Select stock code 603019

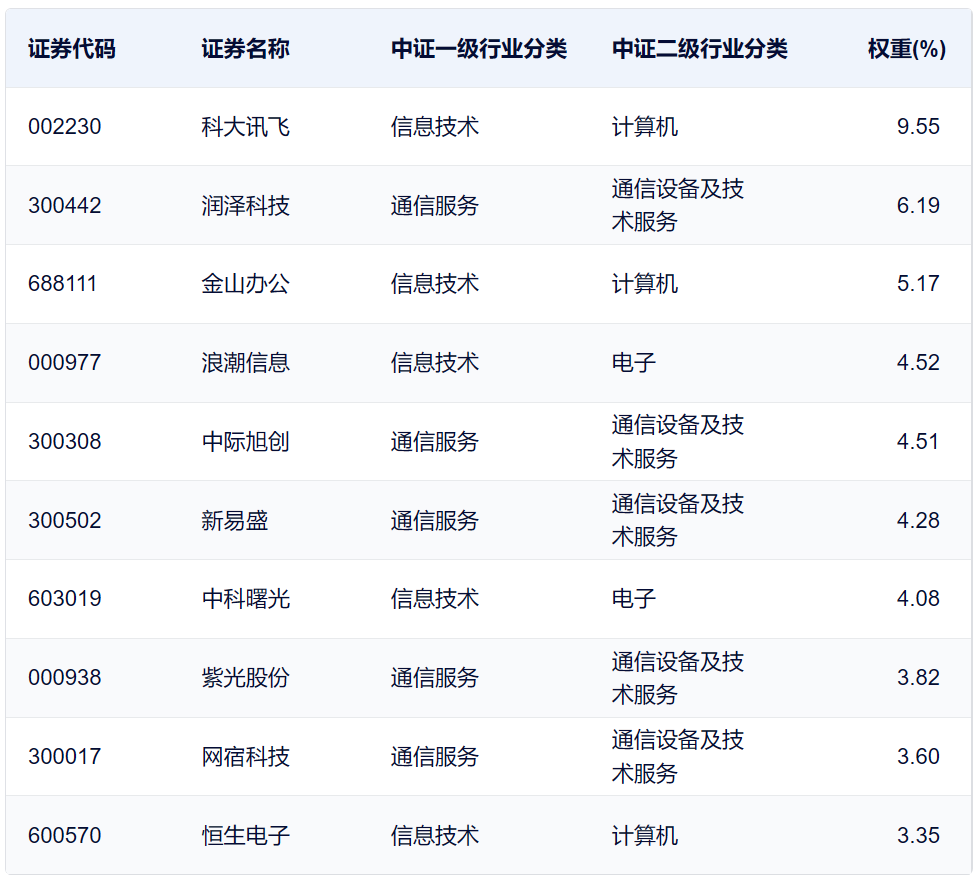tap(65, 599)
